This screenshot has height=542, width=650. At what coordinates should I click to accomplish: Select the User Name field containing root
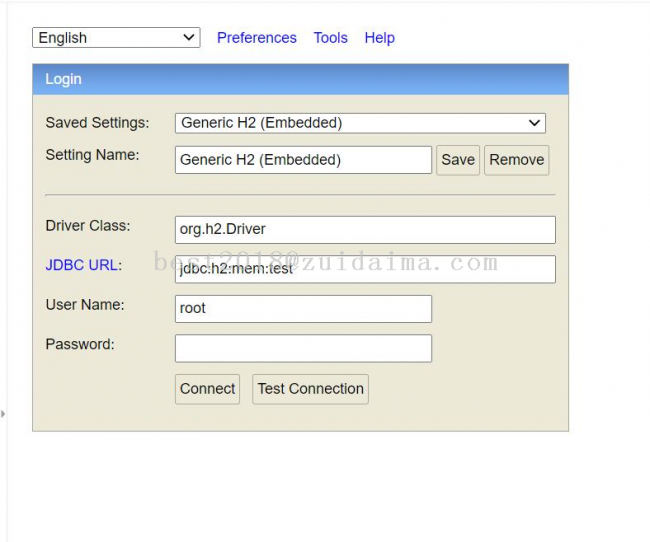(303, 309)
